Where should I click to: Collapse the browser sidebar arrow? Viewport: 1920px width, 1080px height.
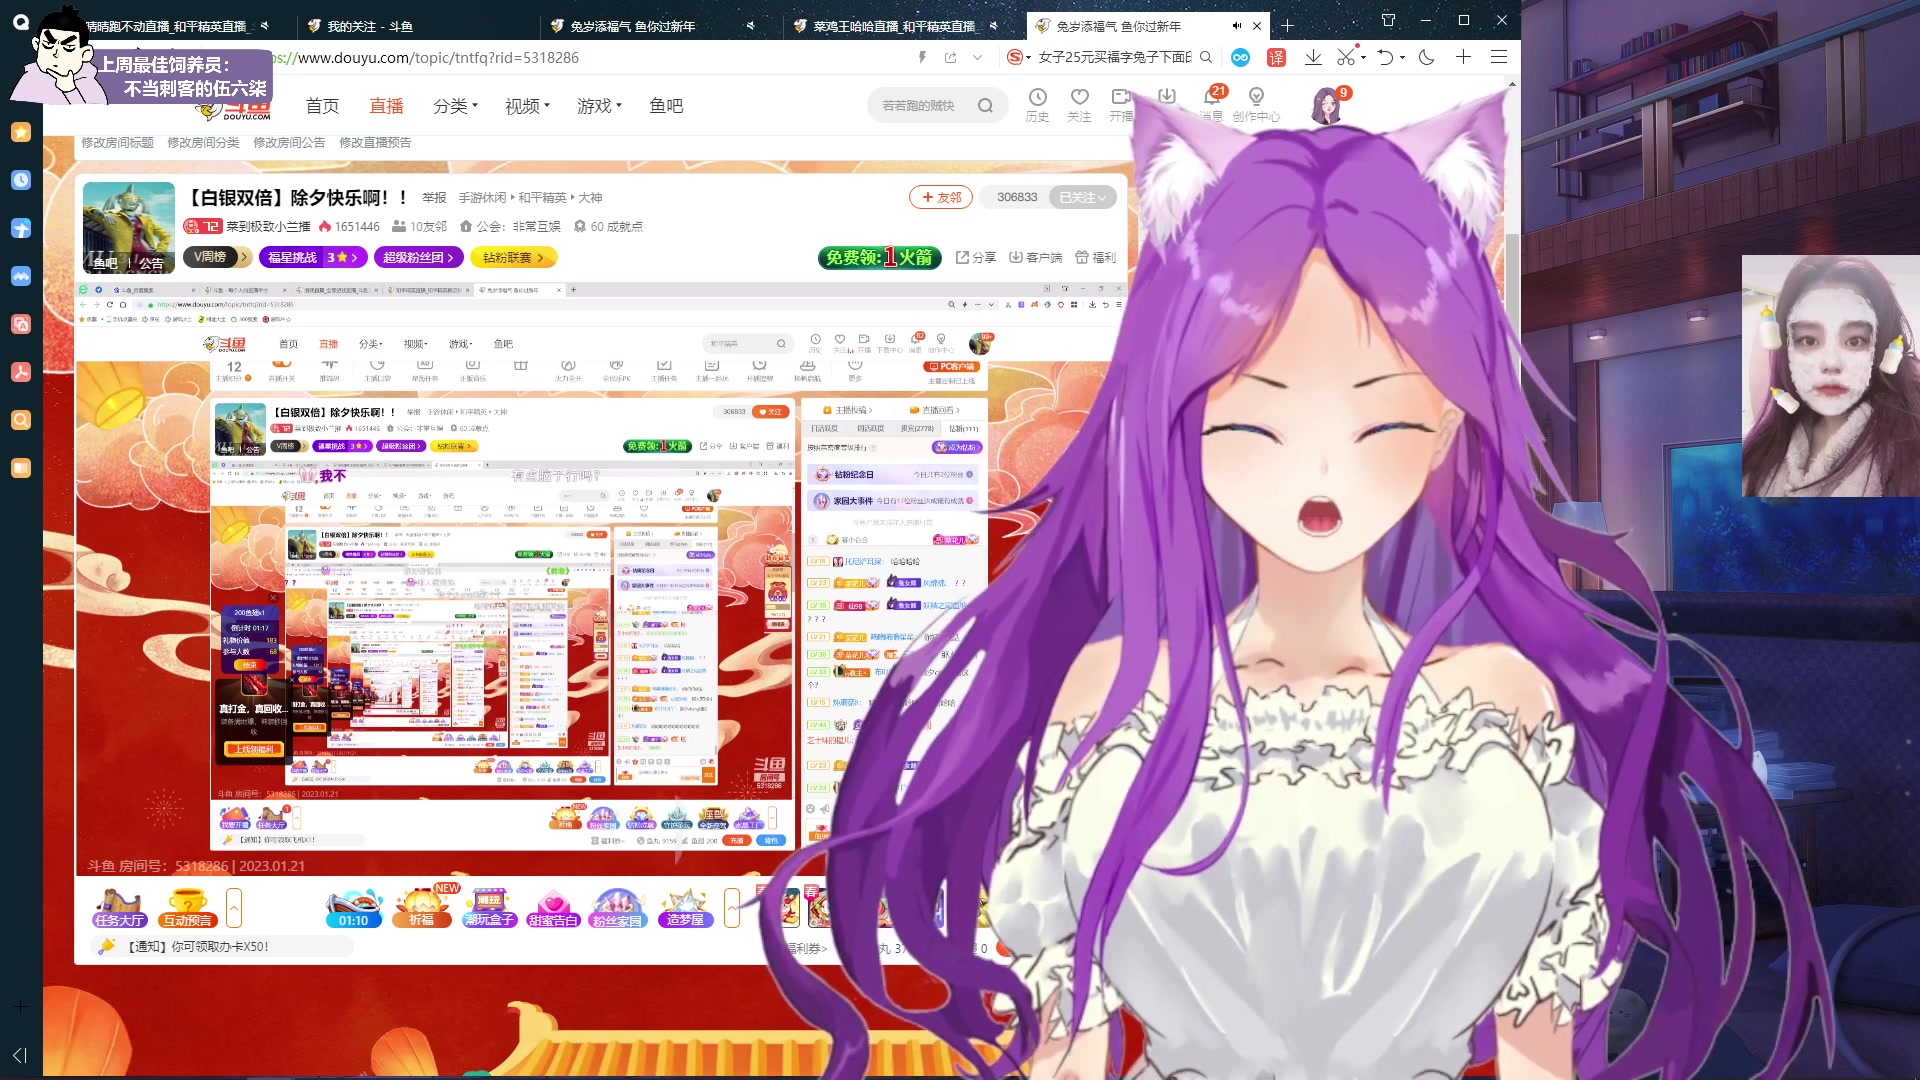(x=20, y=1055)
